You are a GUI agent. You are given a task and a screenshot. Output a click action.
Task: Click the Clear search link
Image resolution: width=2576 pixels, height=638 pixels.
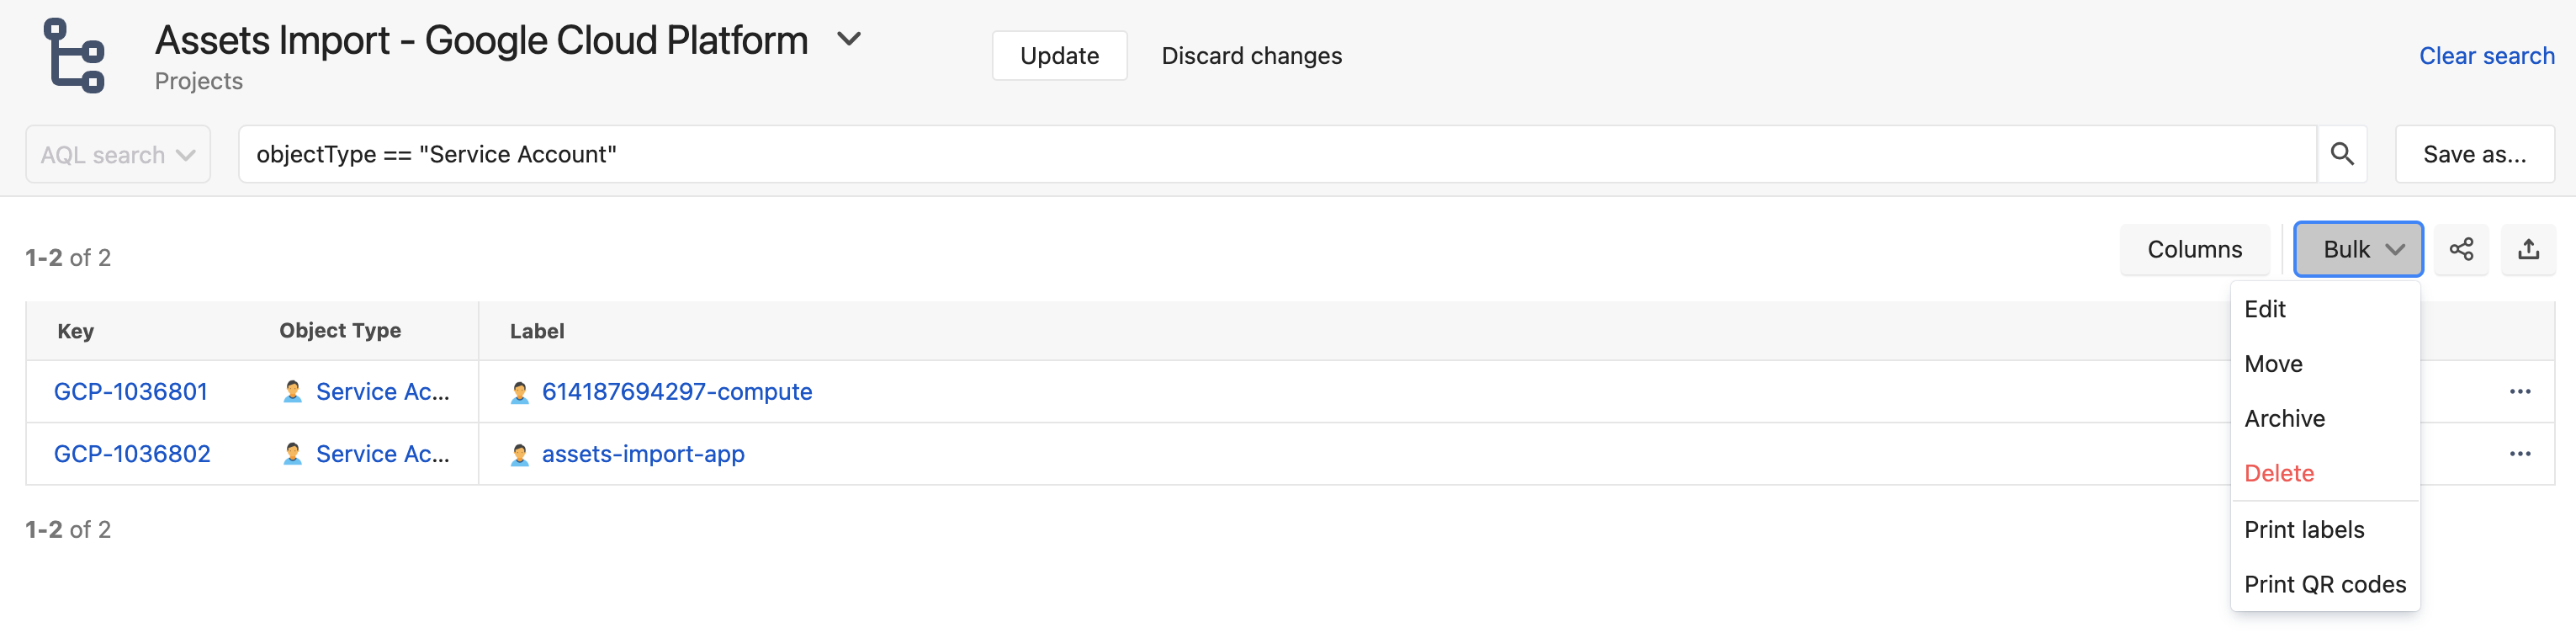tap(2486, 56)
